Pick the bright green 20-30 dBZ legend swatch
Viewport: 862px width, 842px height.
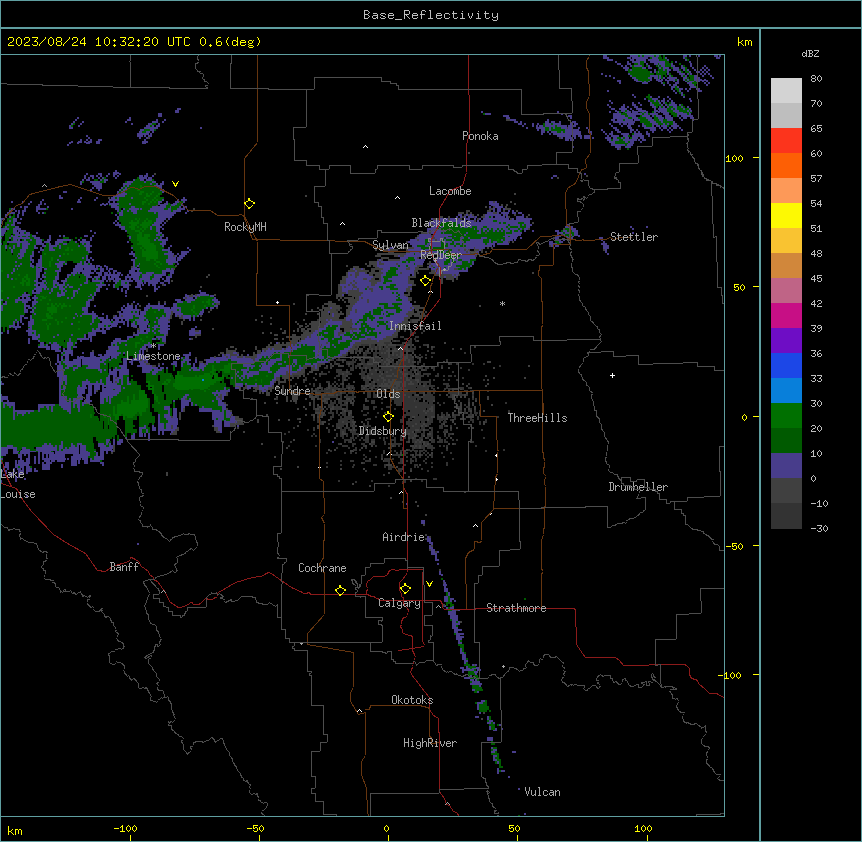tap(786, 416)
